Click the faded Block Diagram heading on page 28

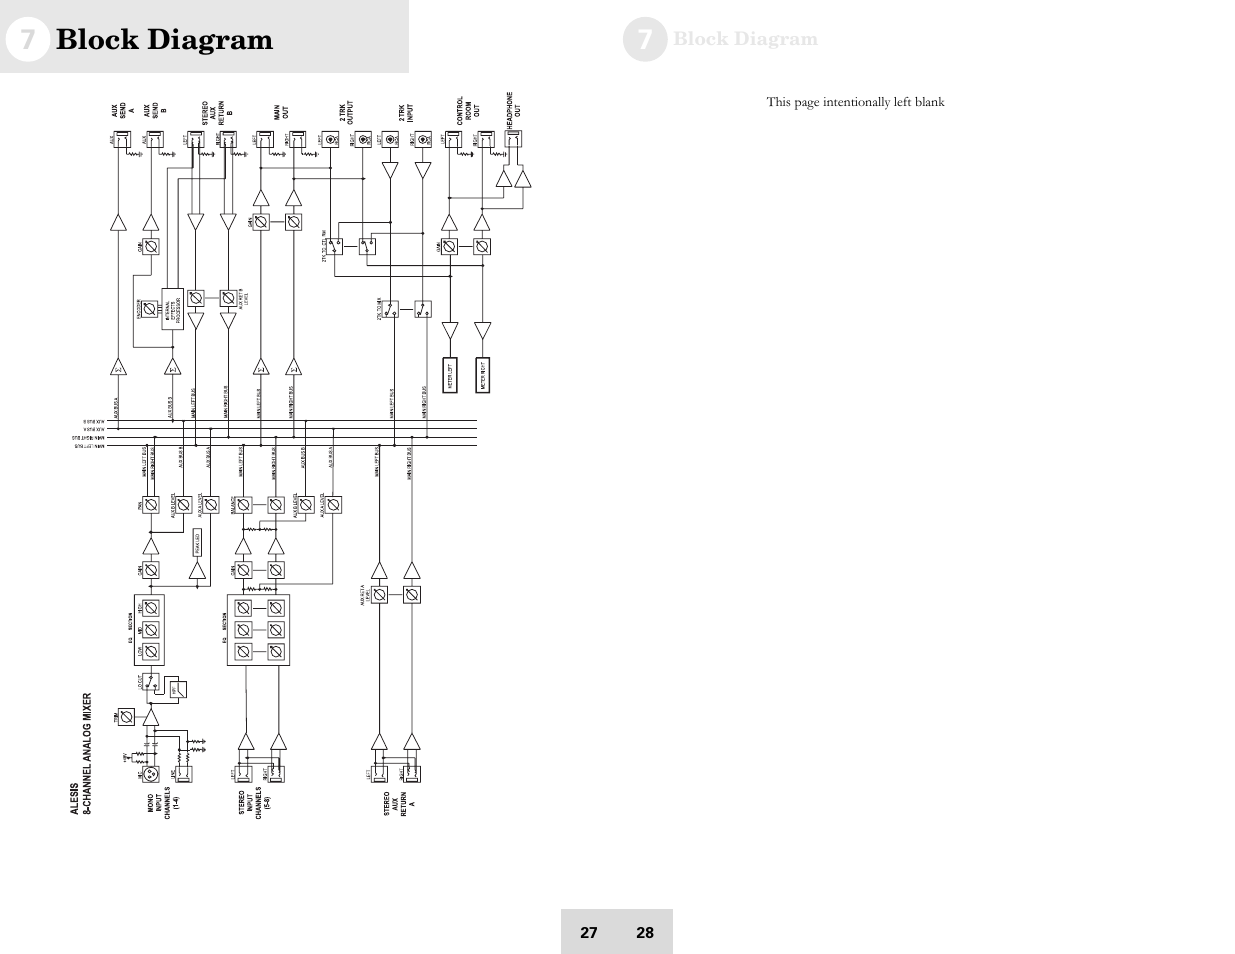(745, 39)
